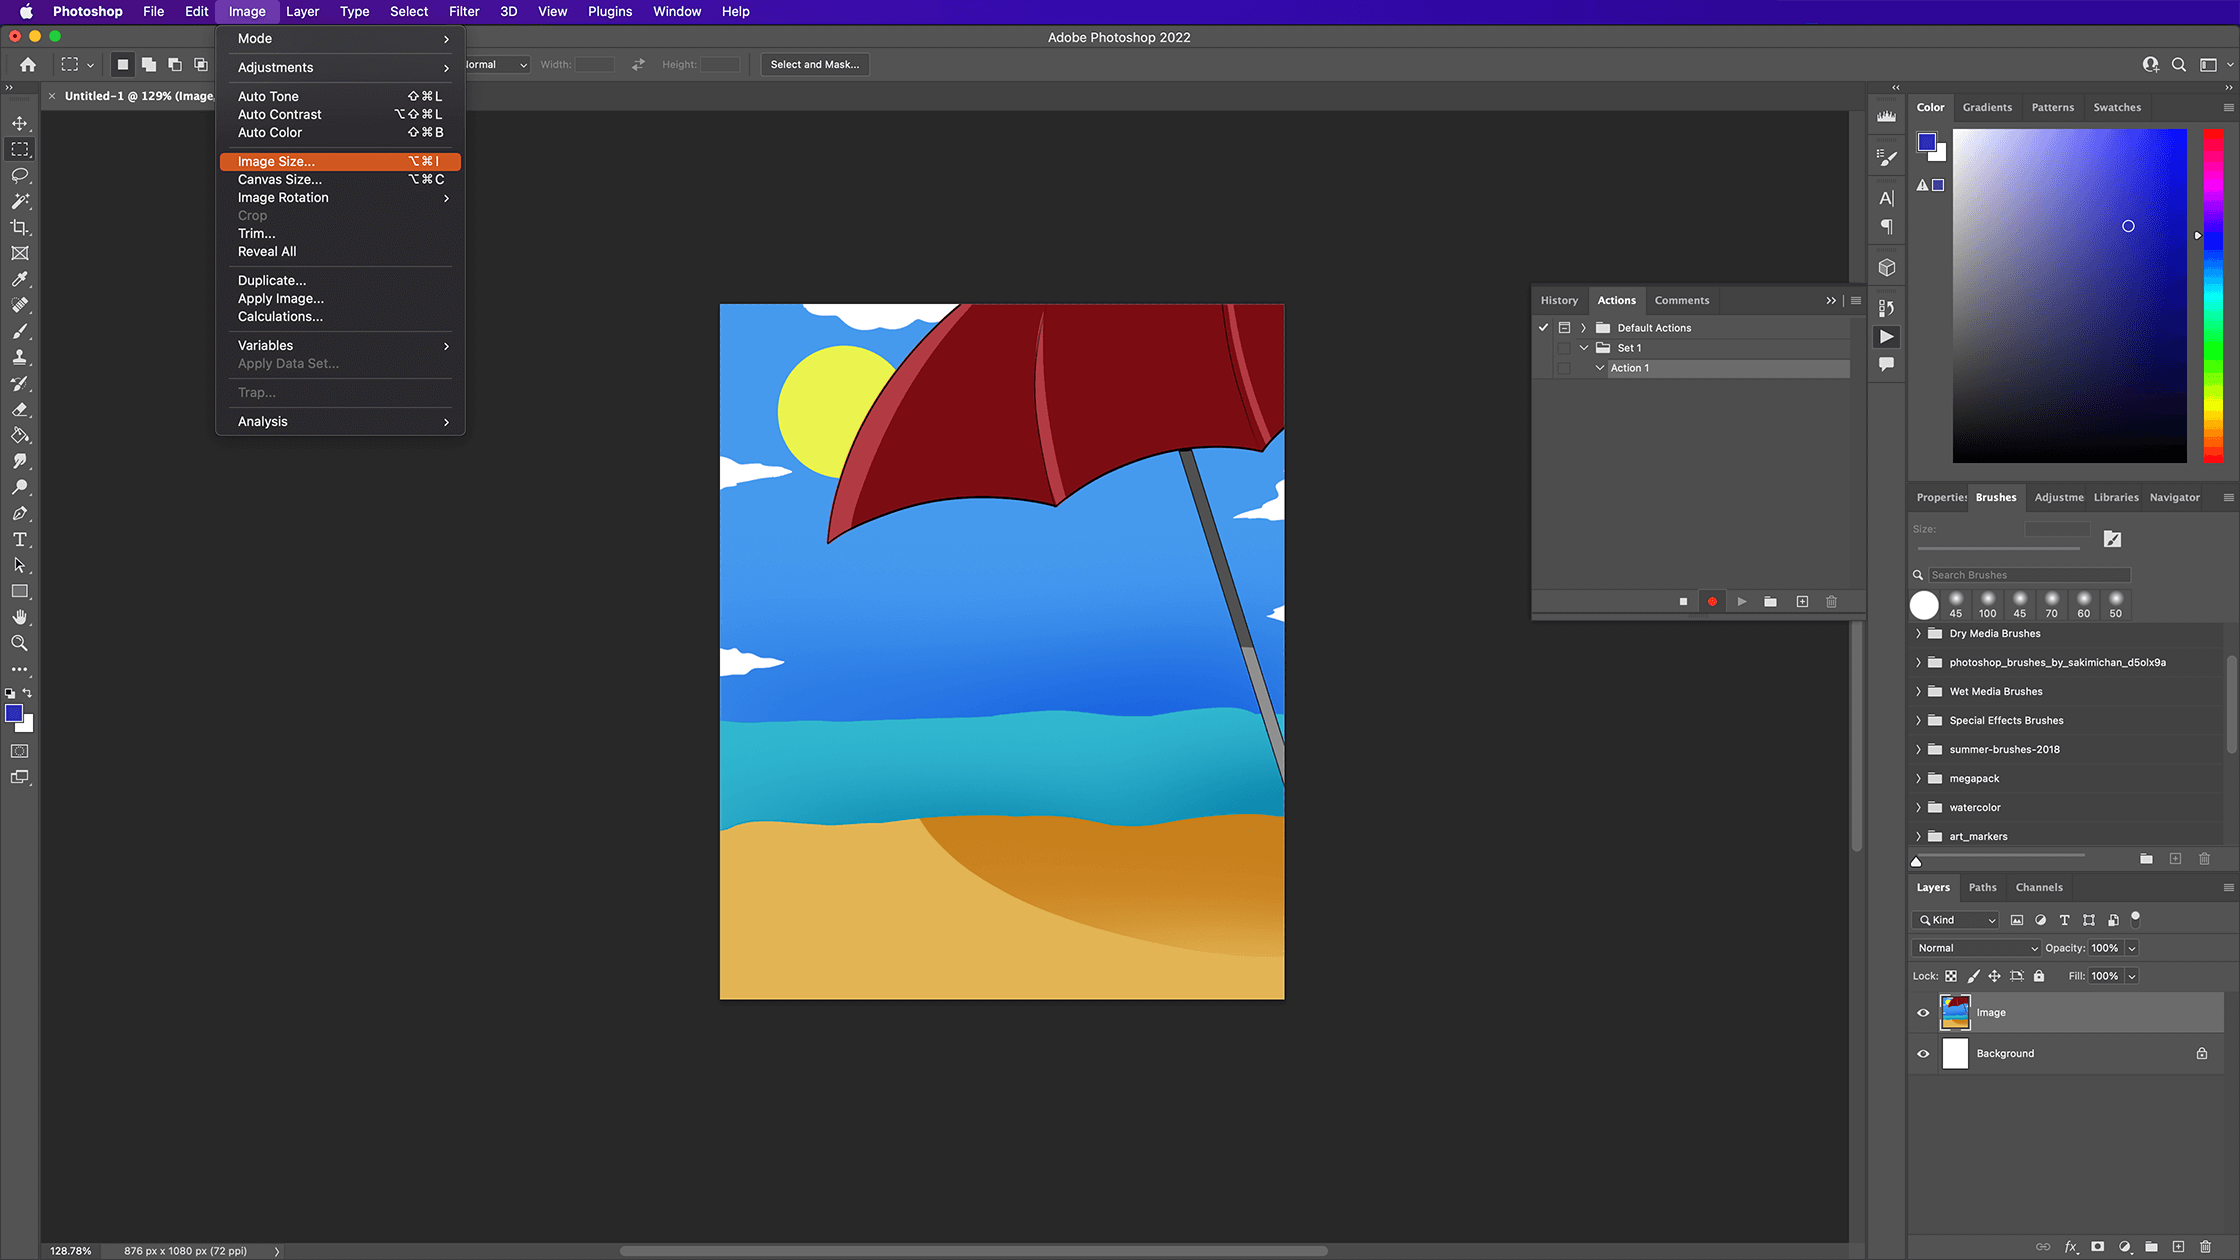The width and height of the screenshot is (2240, 1260).
Task: Expand the Dry Media Brushes folder
Action: pos(1918,633)
